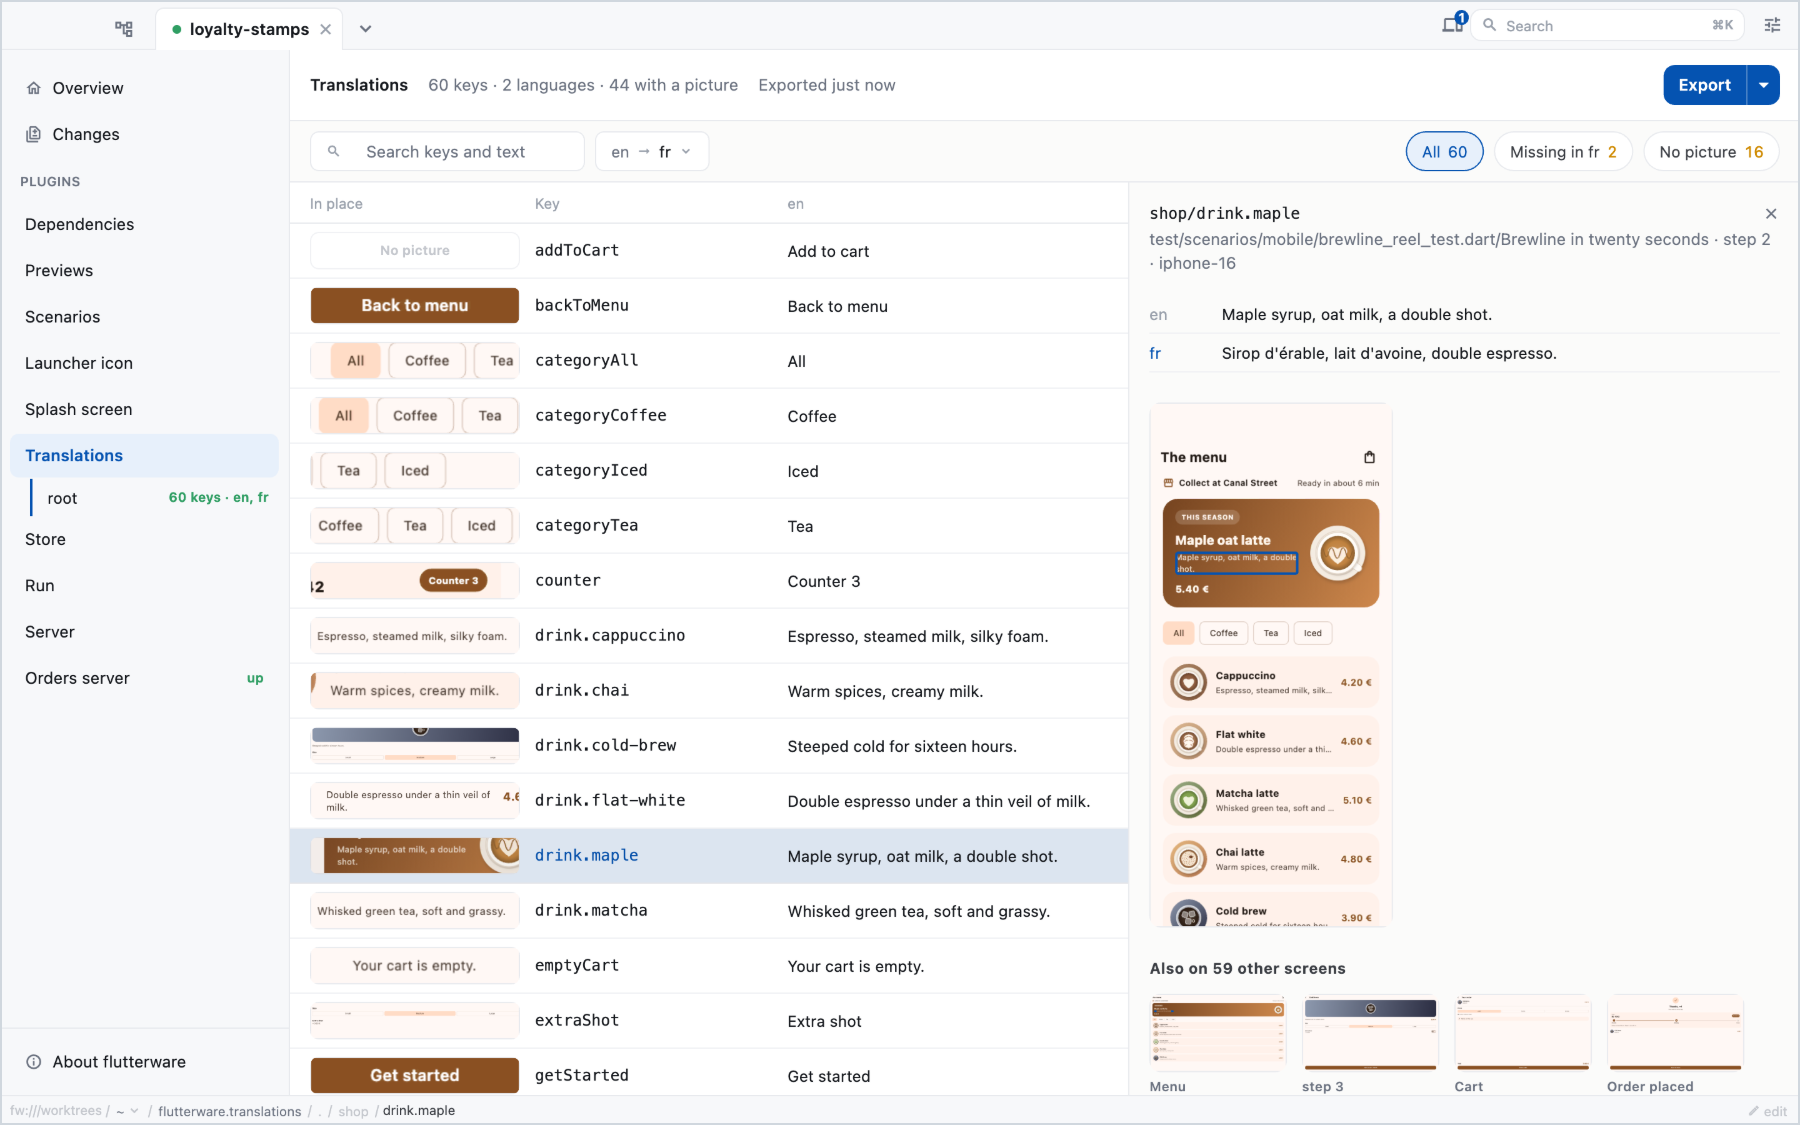Open the home icon beside Overview

click(x=34, y=88)
